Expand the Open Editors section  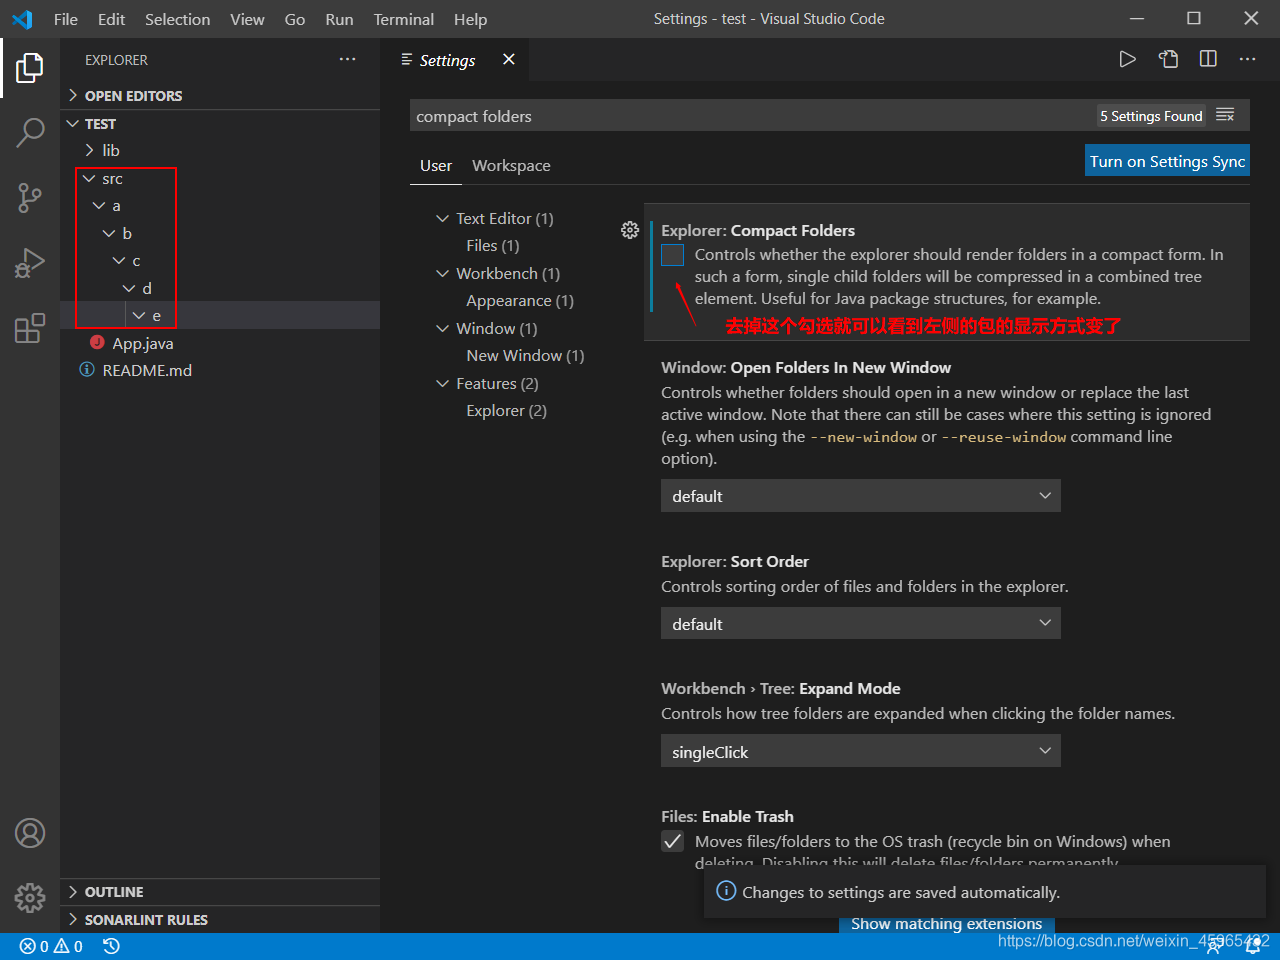pyautogui.click(x=220, y=95)
